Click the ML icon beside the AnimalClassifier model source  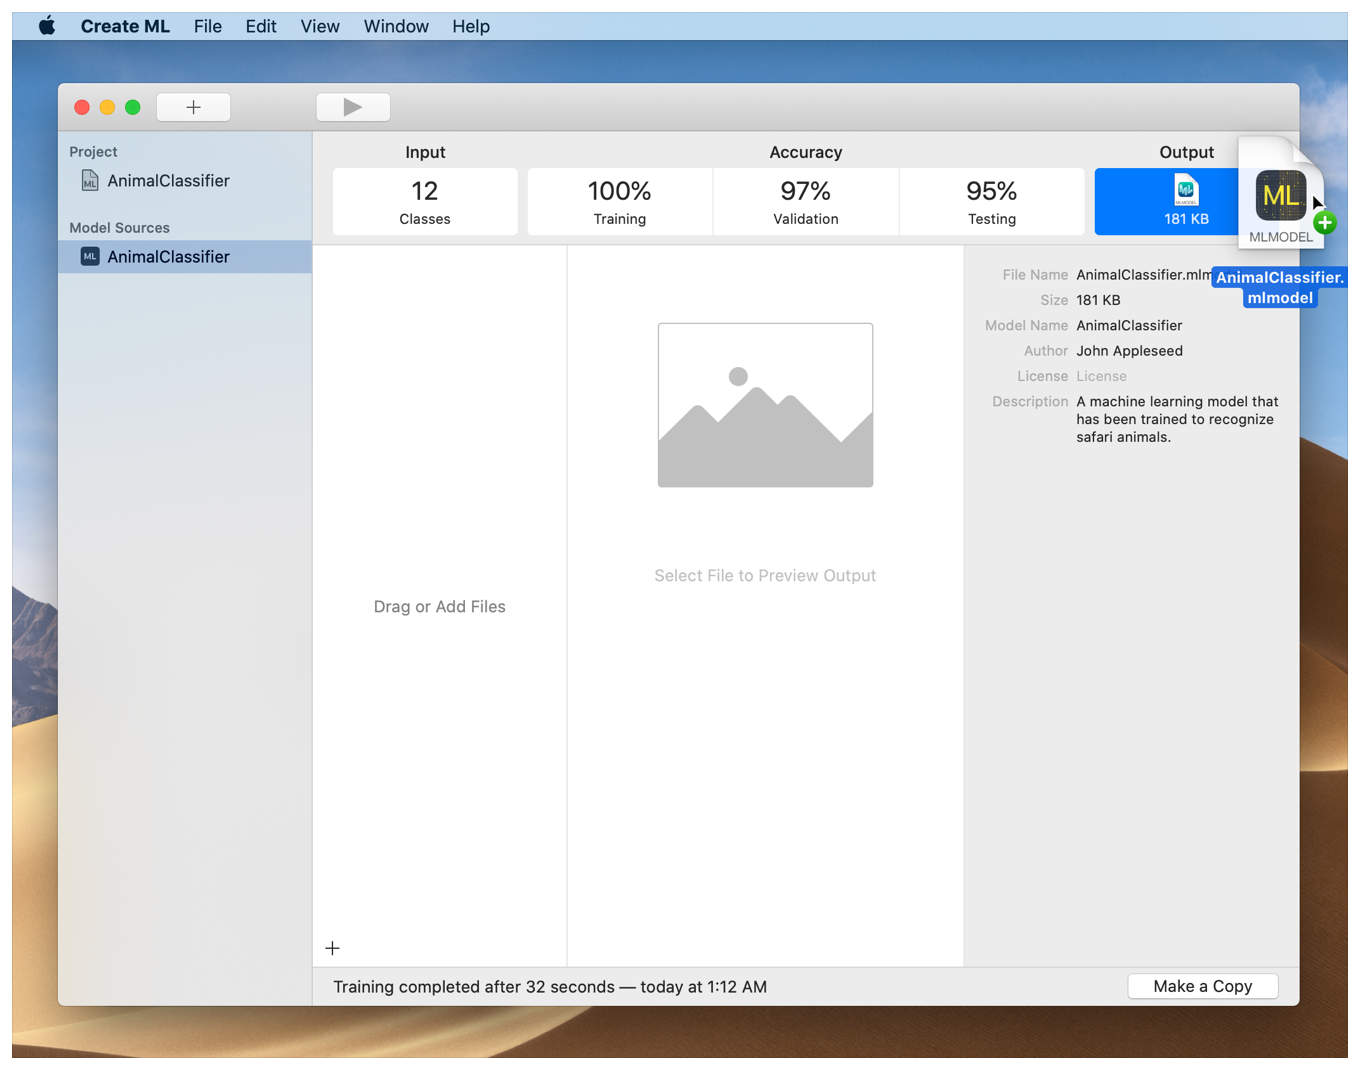click(90, 257)
